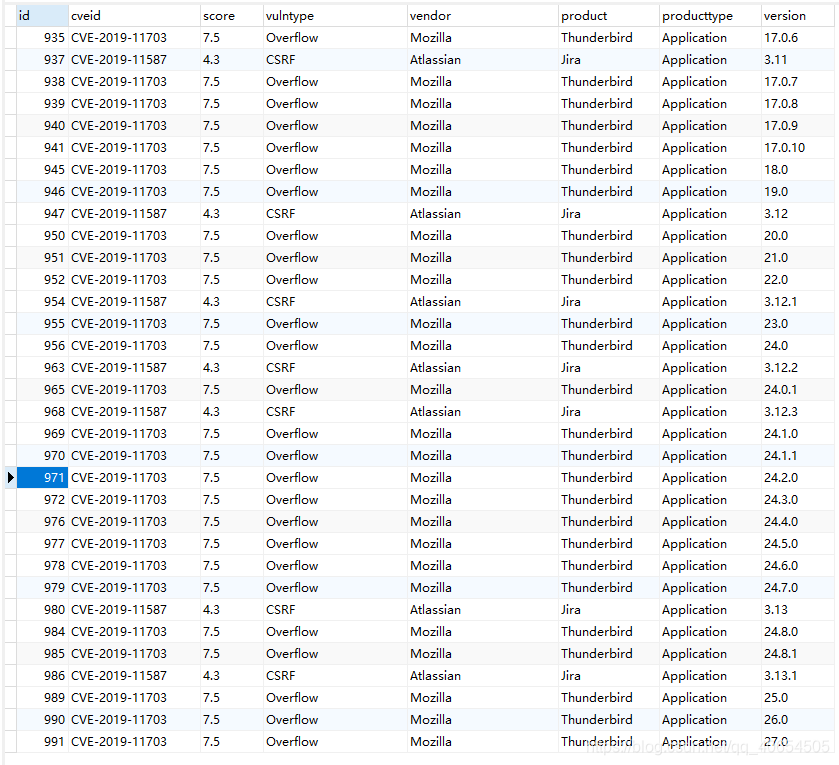Screen dimensions: 839x765
Task: Click version cell 24.0.1
Action: coord(797,389)
